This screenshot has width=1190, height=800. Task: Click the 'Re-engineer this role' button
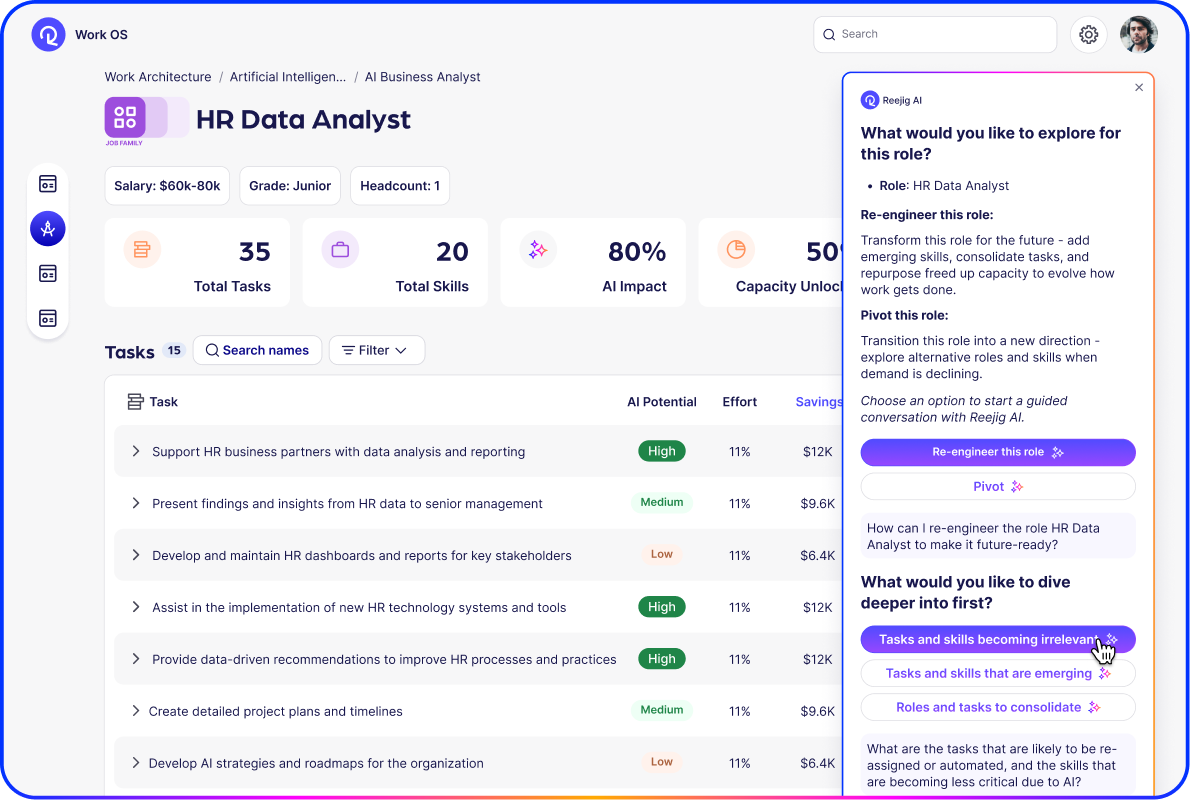tap(997, 452)
